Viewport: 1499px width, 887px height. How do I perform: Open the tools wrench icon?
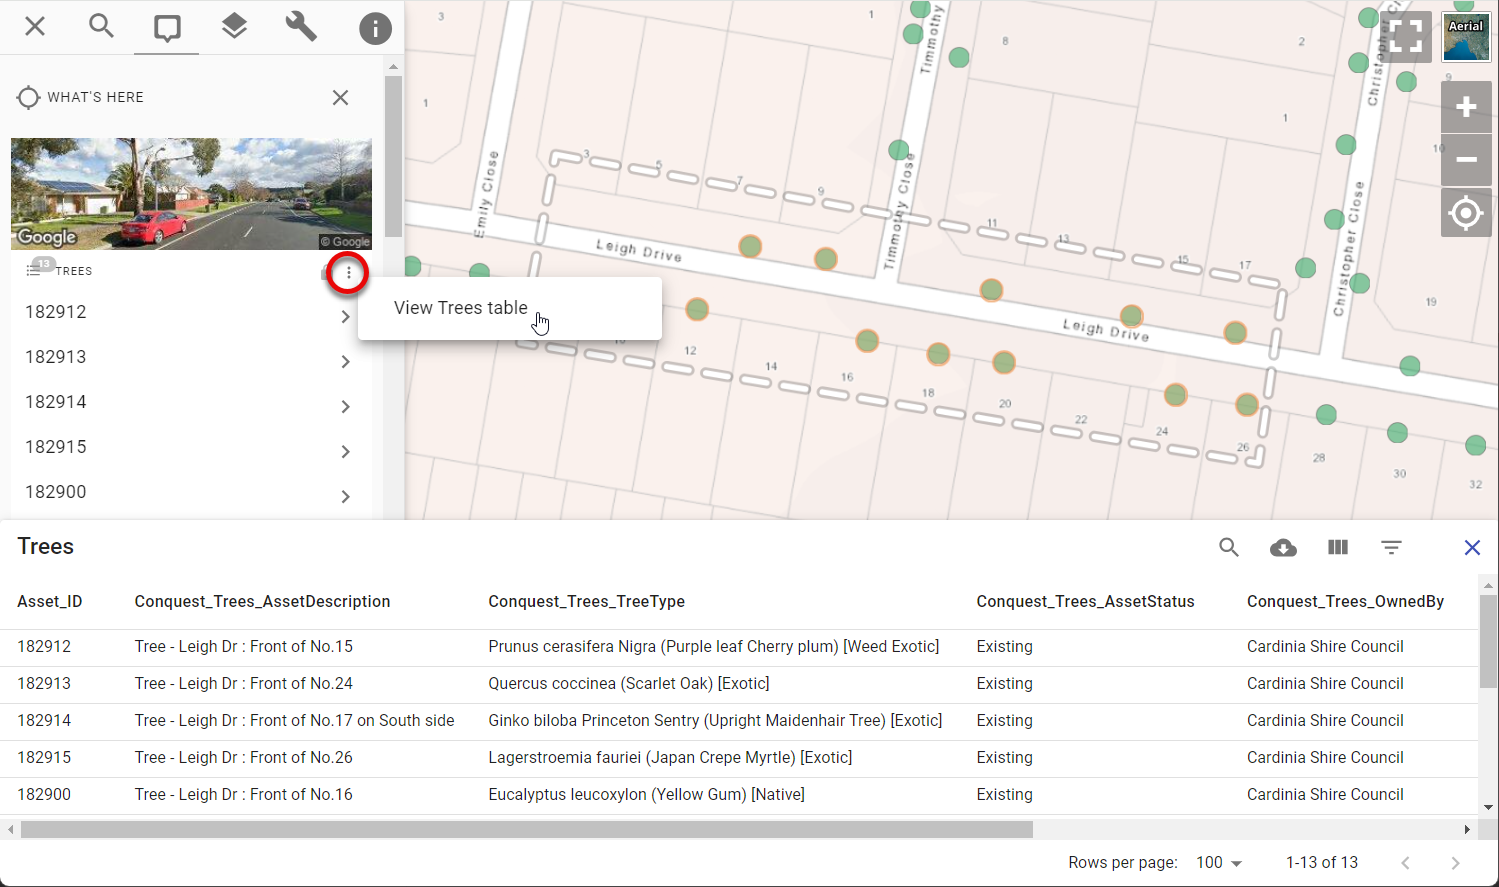[x=301, y=26]
